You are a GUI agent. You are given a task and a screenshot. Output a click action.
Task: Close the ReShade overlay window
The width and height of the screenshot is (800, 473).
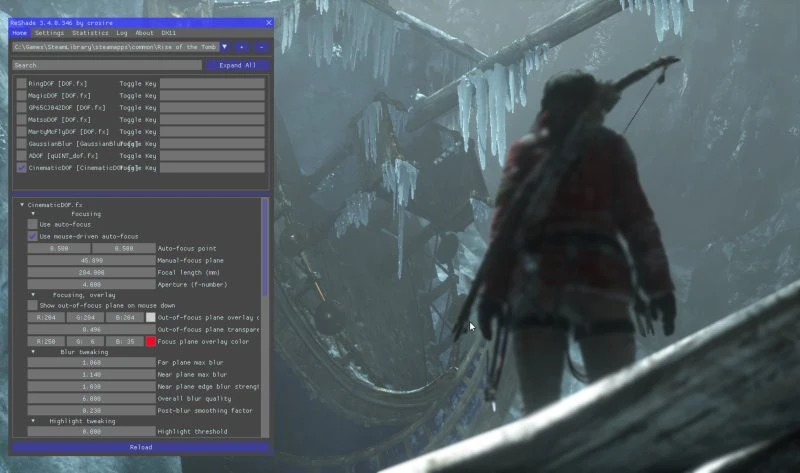(x=268, y=22)
